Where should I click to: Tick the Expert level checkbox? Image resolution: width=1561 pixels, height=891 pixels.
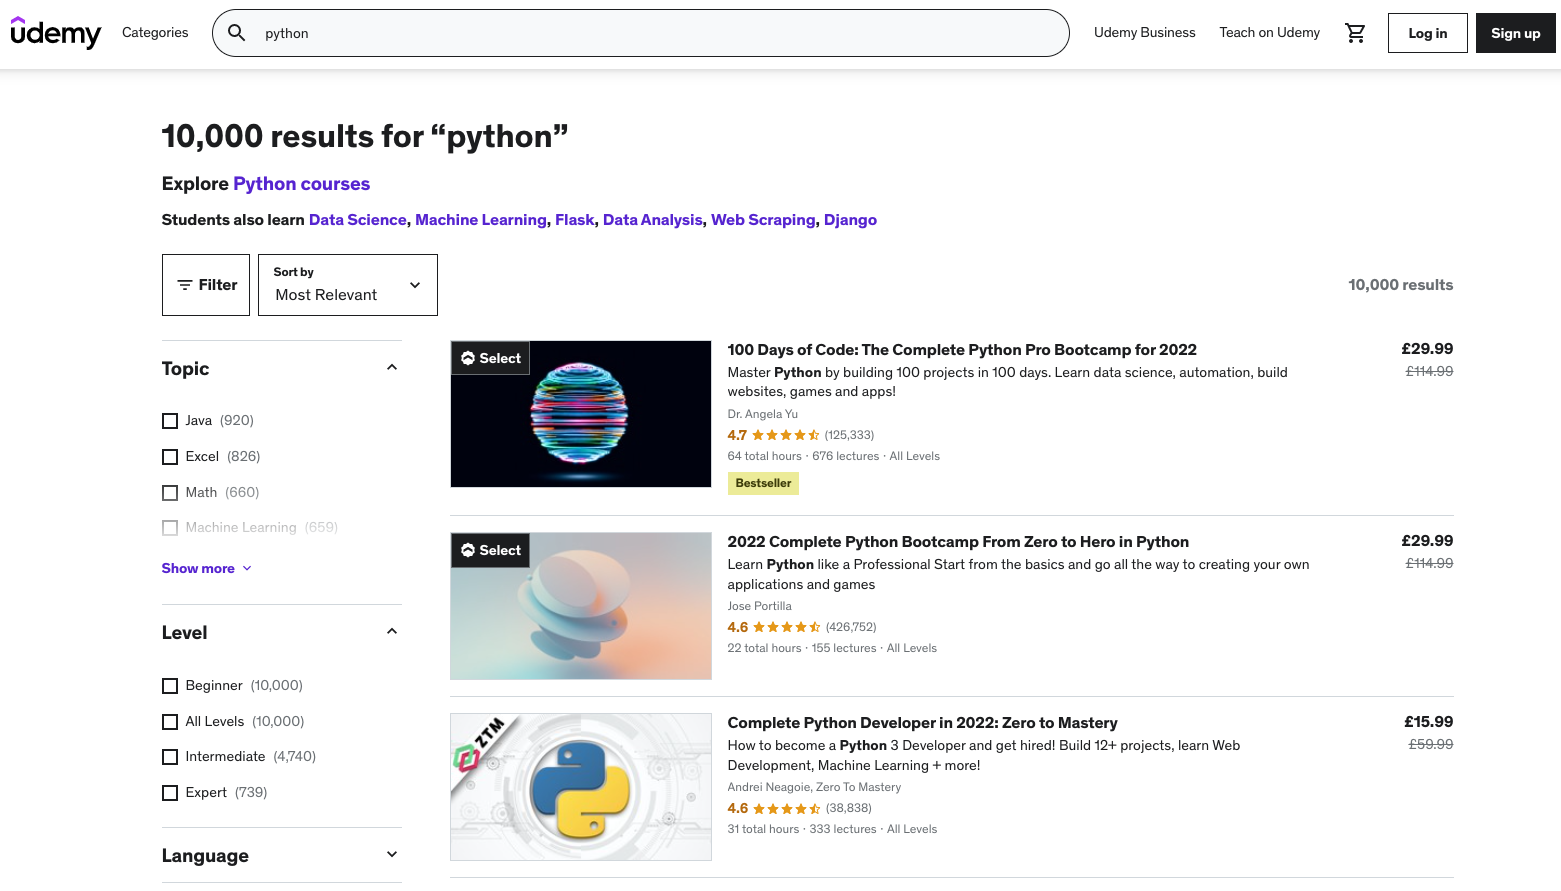[170, 793]
